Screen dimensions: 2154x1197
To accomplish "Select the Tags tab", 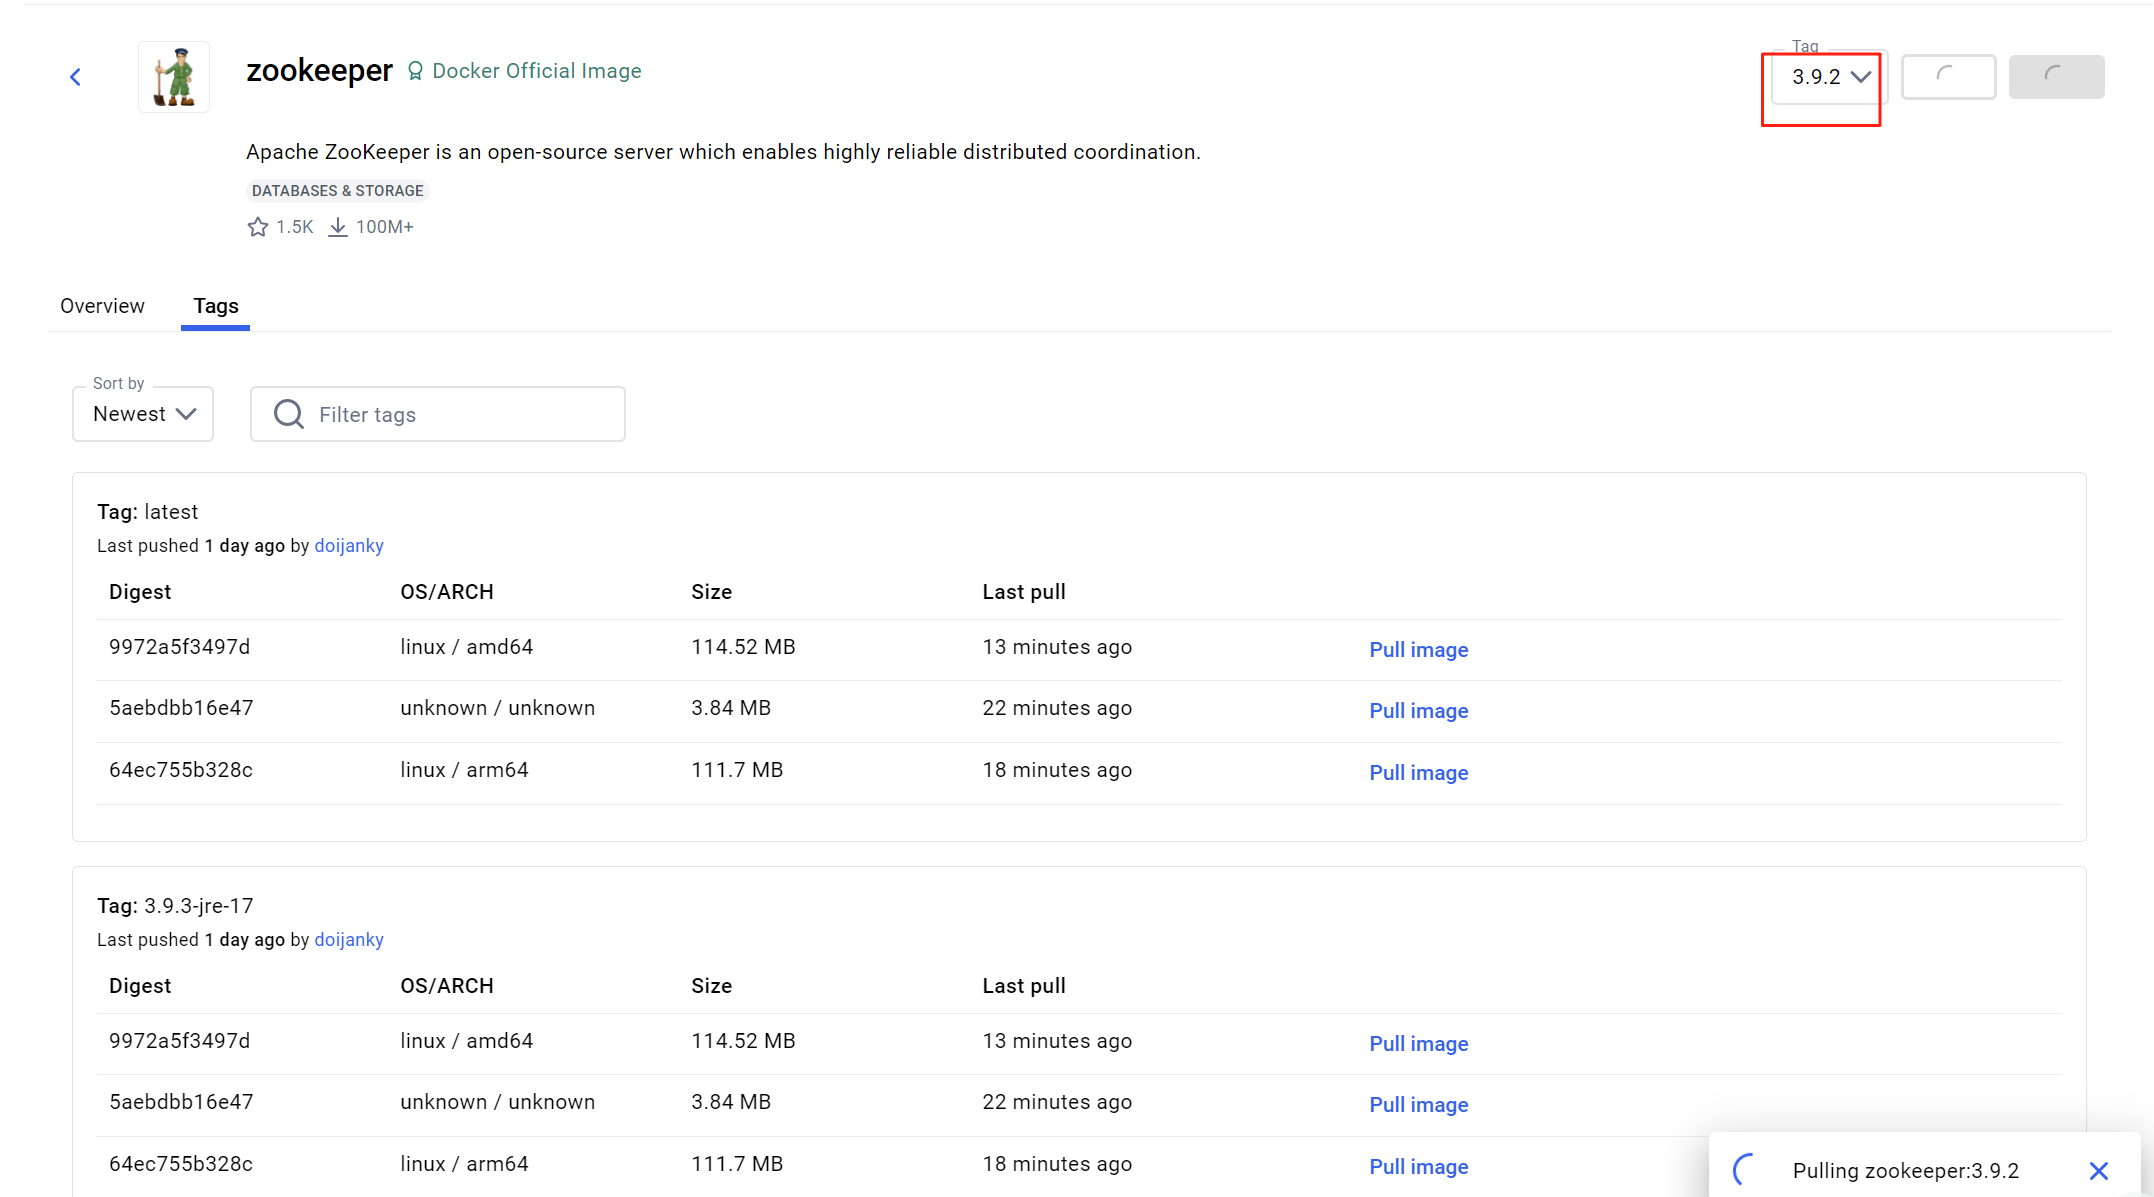I will click(216, 306).
